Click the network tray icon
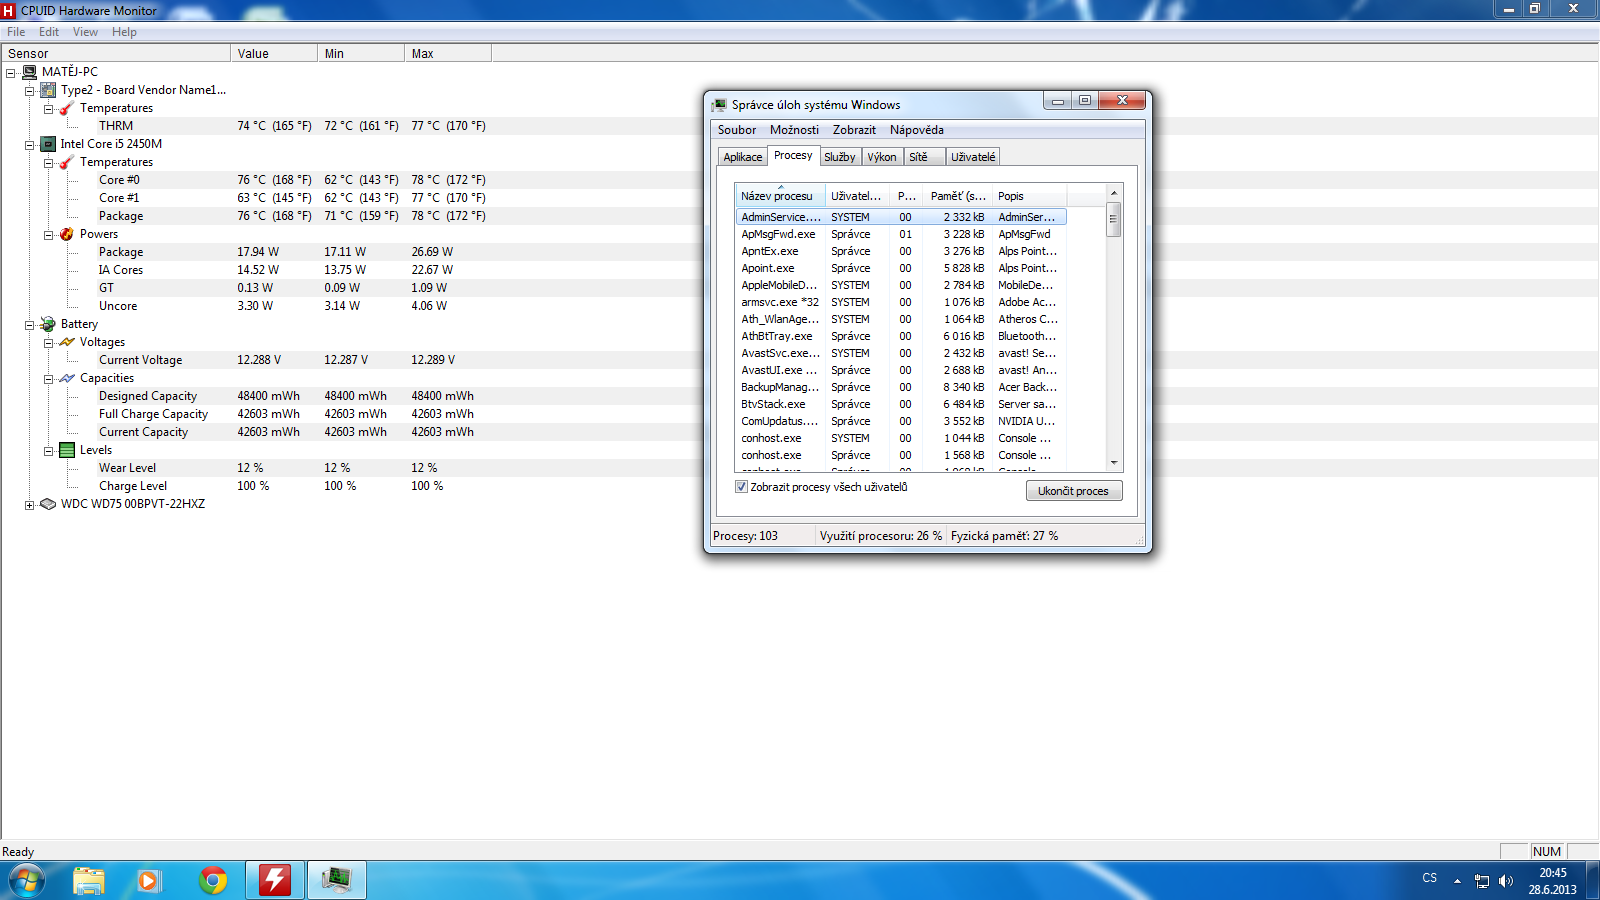Screen dimensions: 1600x900 pos(1482,881)
